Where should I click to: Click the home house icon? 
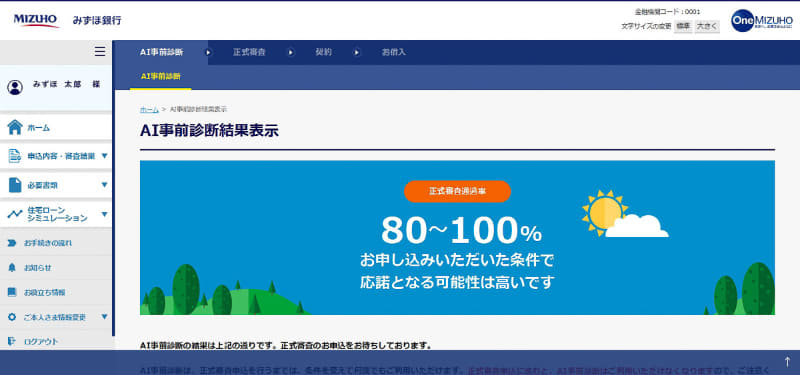coord(15,128)
